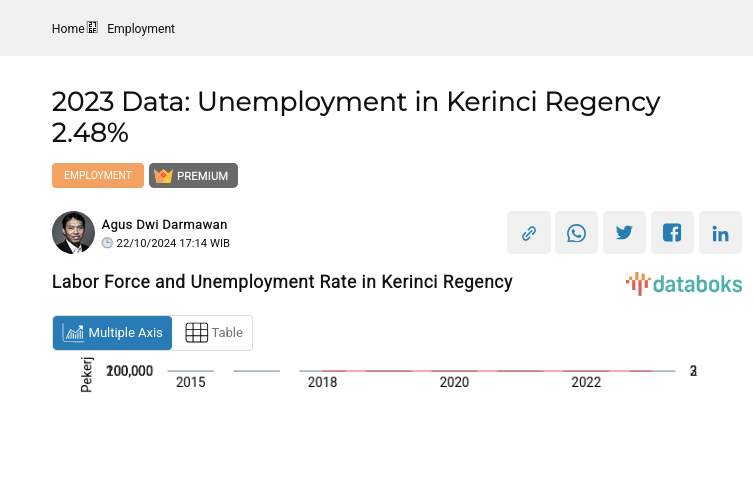The image size is (753, 498).
Task: Click the 2022 label on the chart axis
Action: click(x=586, y=382)
